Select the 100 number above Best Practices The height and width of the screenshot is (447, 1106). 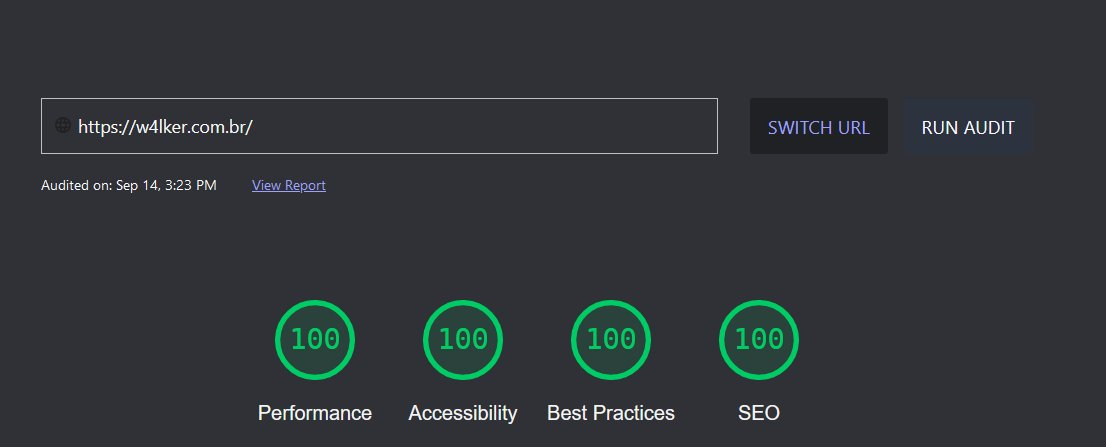coord(611,339)
